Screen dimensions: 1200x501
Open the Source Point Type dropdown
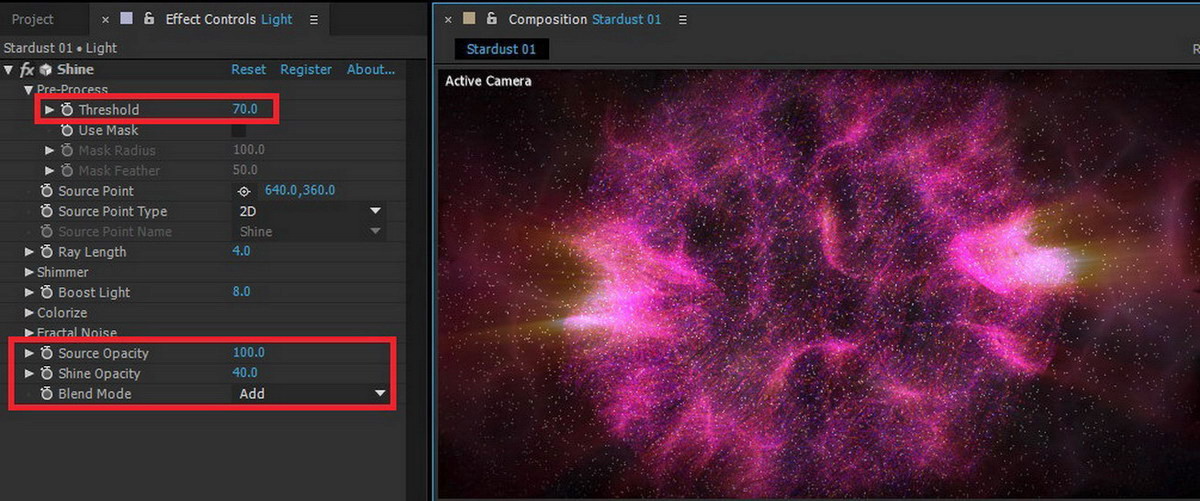point(309,211)
